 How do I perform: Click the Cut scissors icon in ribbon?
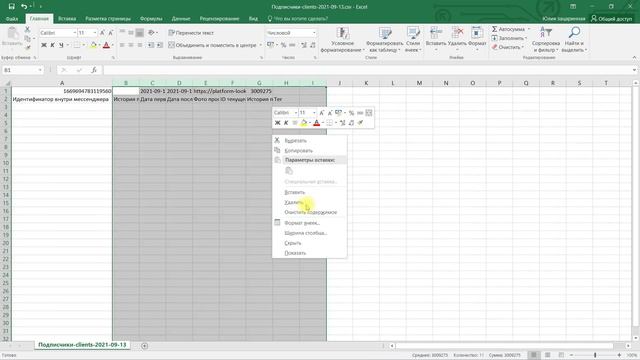(27, 29)
